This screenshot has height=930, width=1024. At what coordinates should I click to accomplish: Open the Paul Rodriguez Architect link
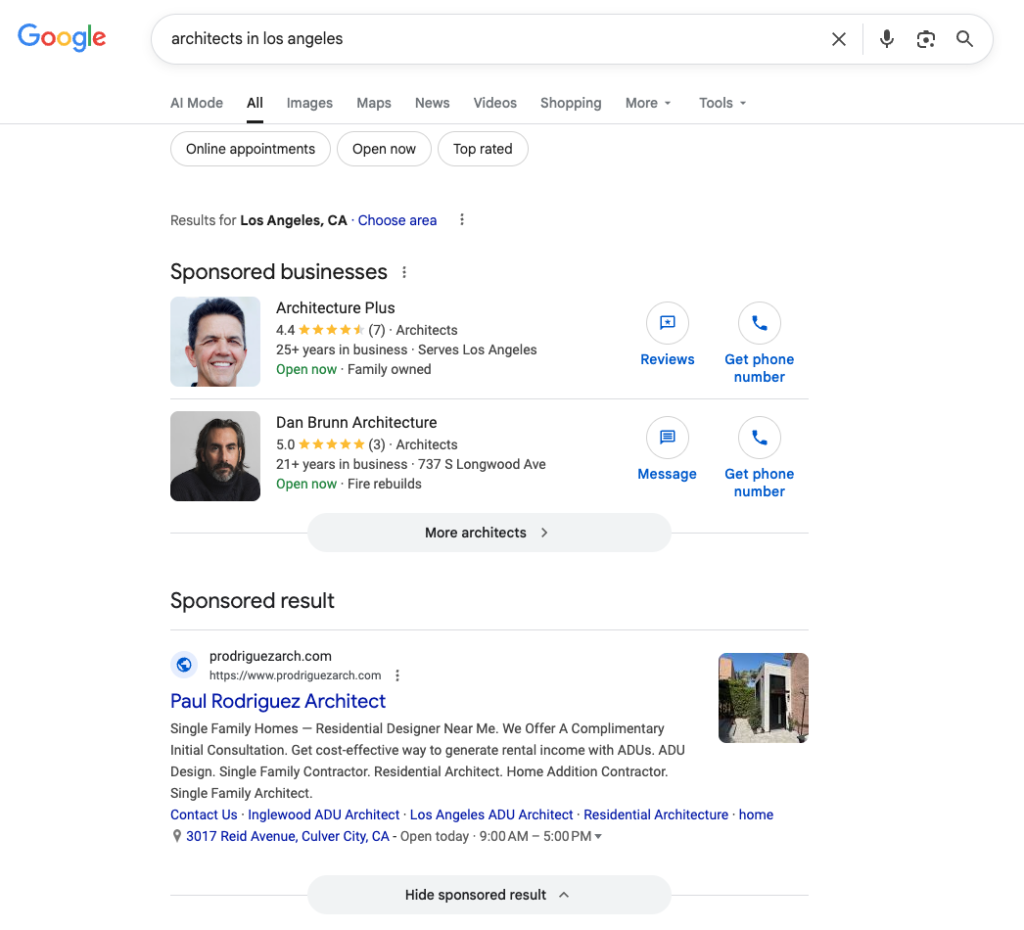(x=278, y=701)
